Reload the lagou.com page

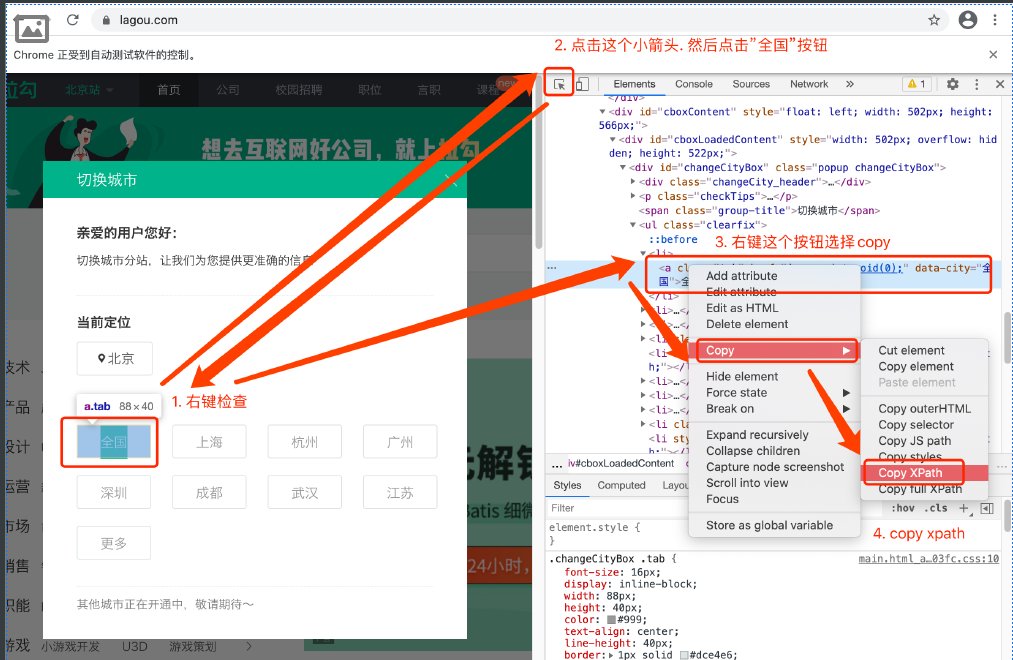(72, 20)
